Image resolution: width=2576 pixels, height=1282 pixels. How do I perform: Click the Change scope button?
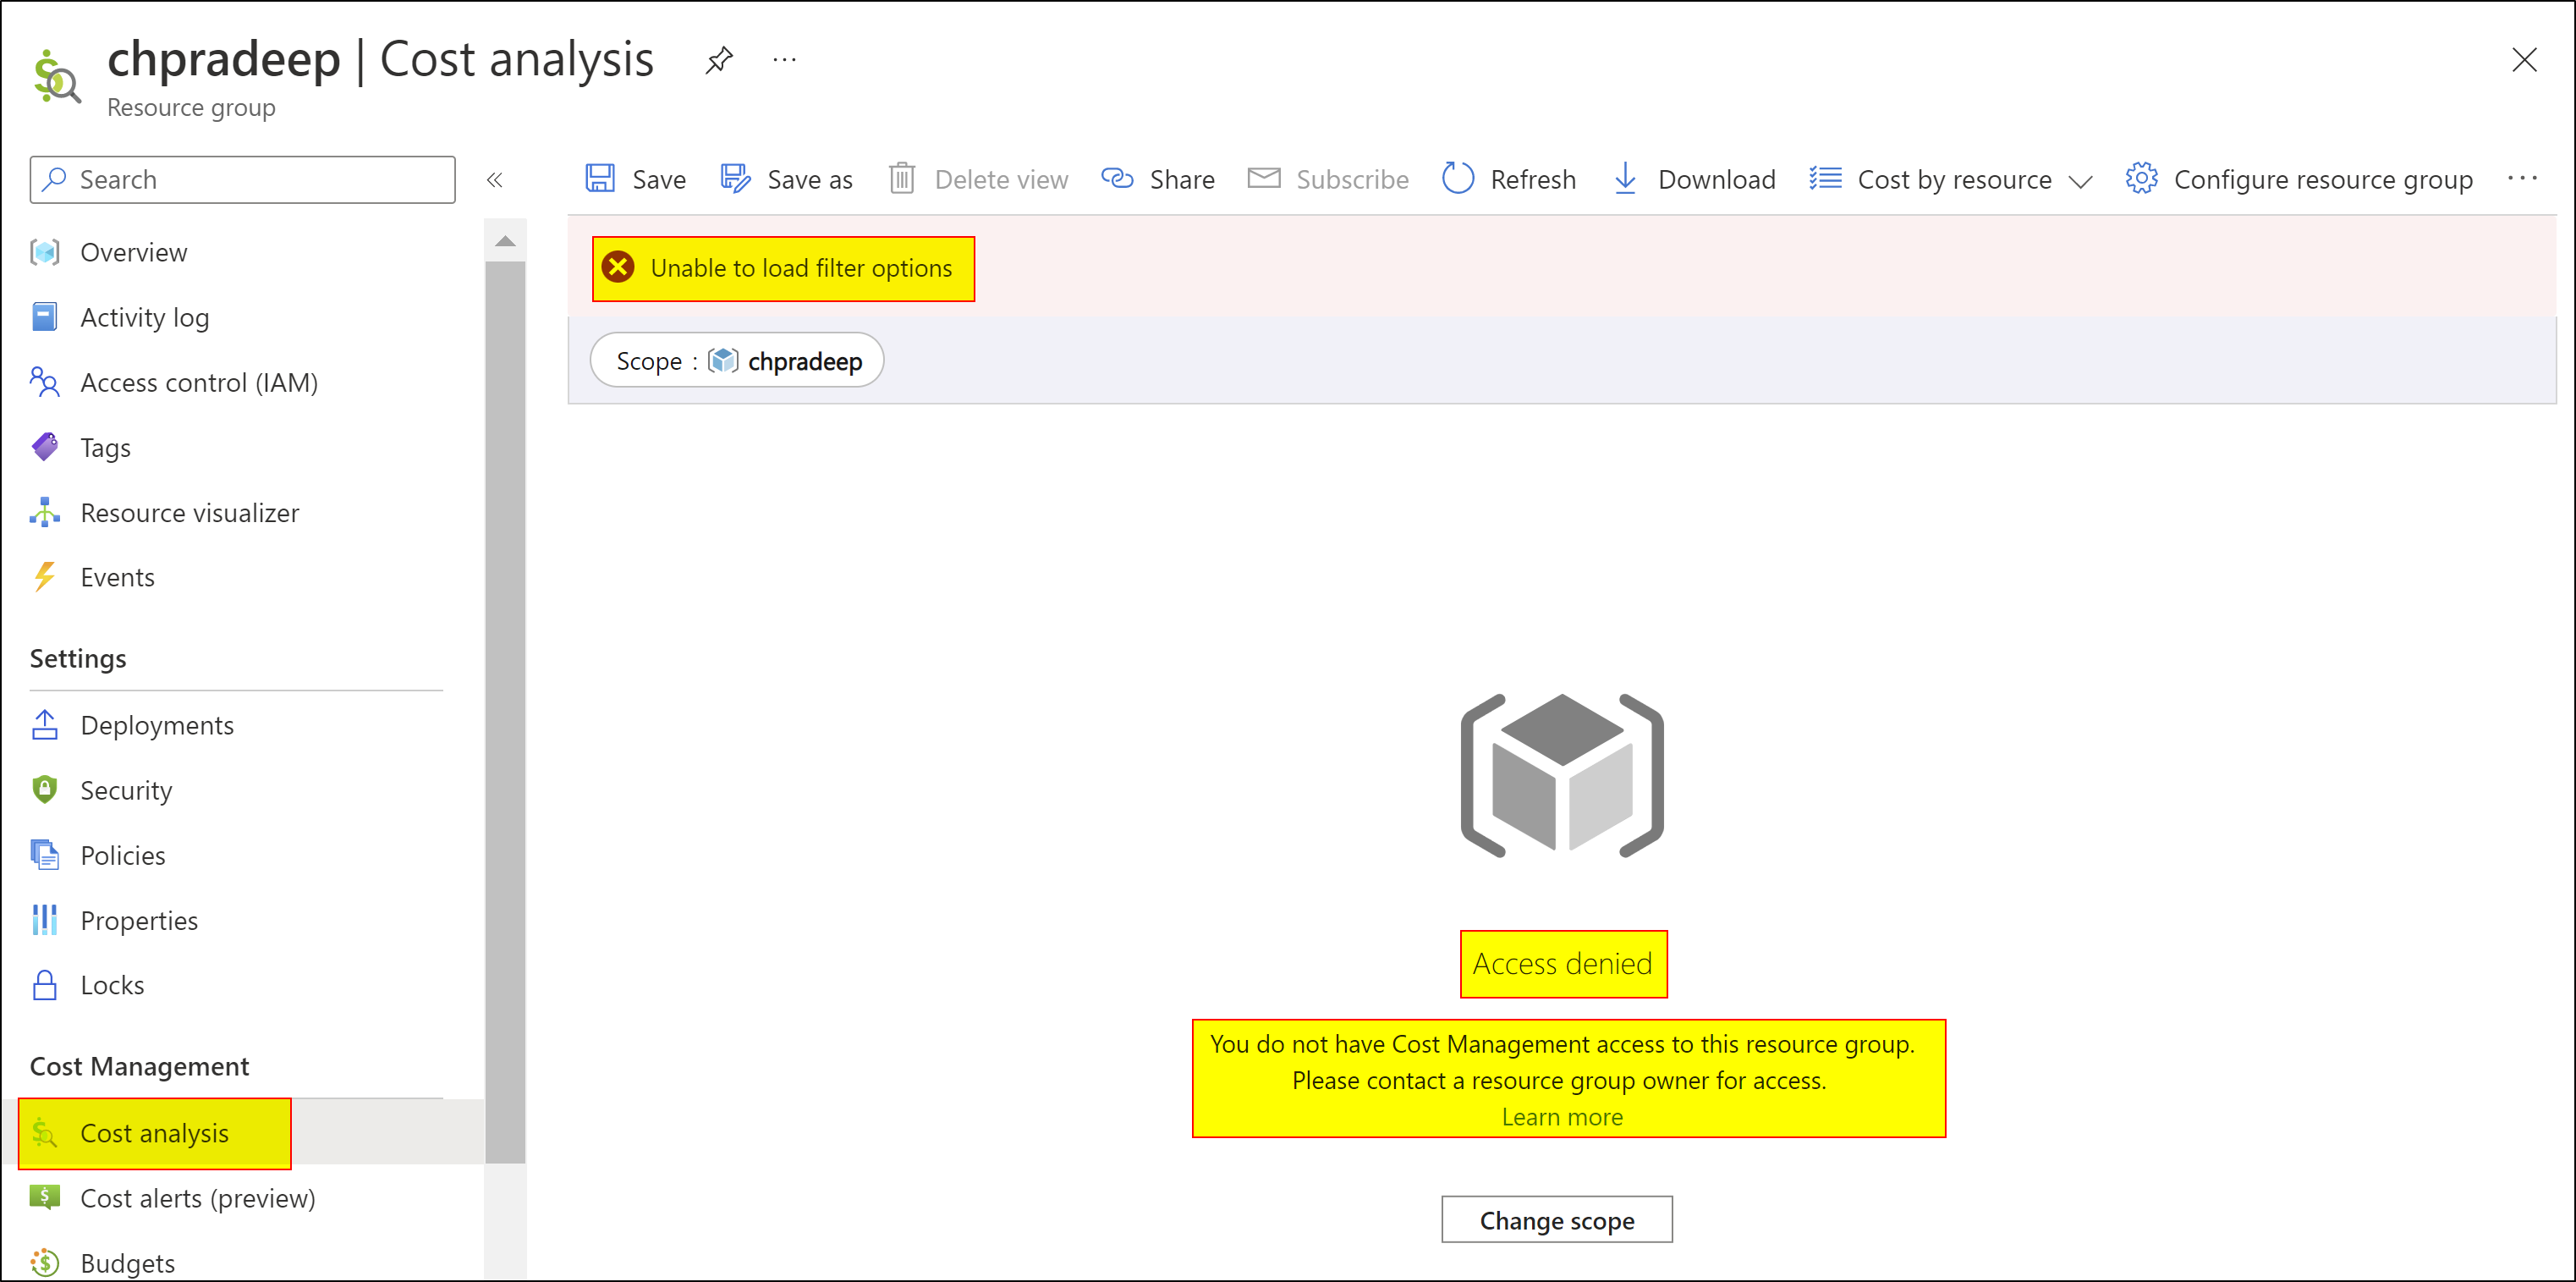pos(1556,1220)
